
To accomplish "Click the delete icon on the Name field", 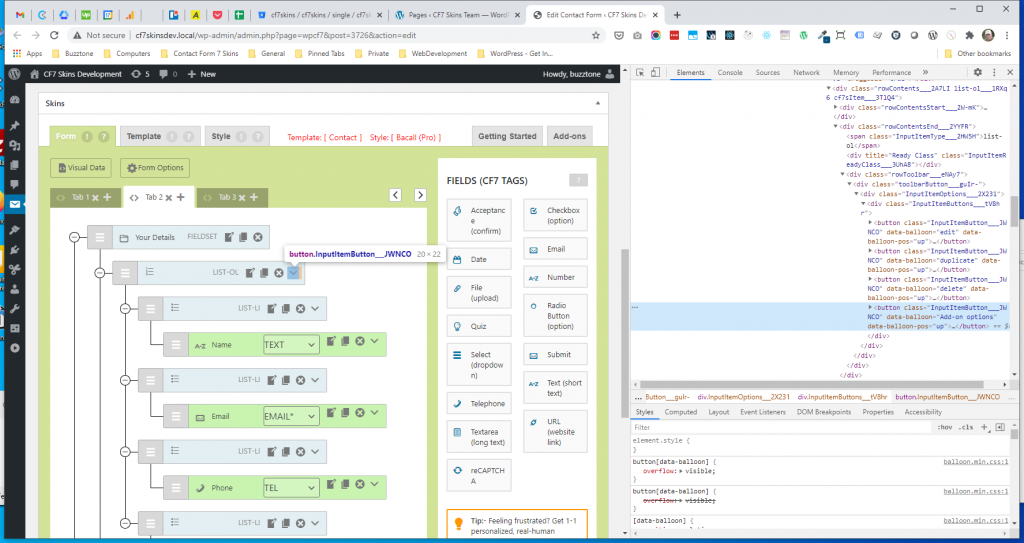I will (359, 342).
